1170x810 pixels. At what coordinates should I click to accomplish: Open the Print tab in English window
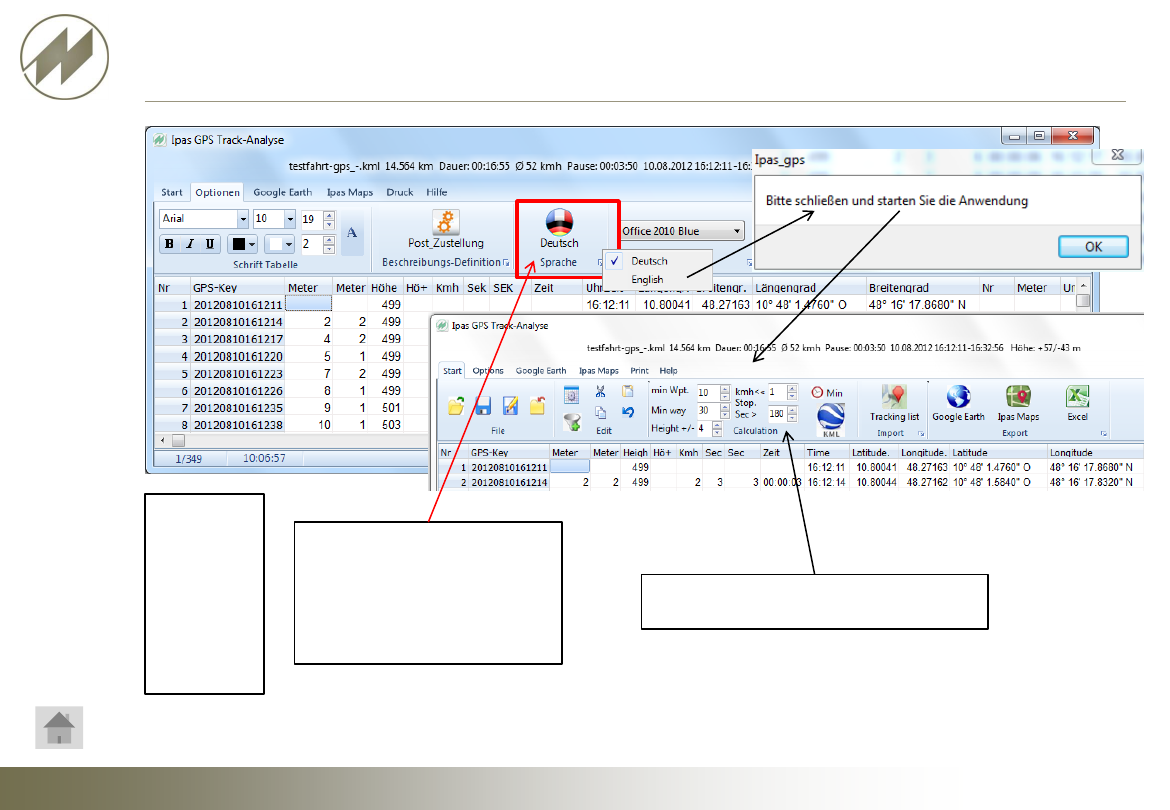click(639, 371)
